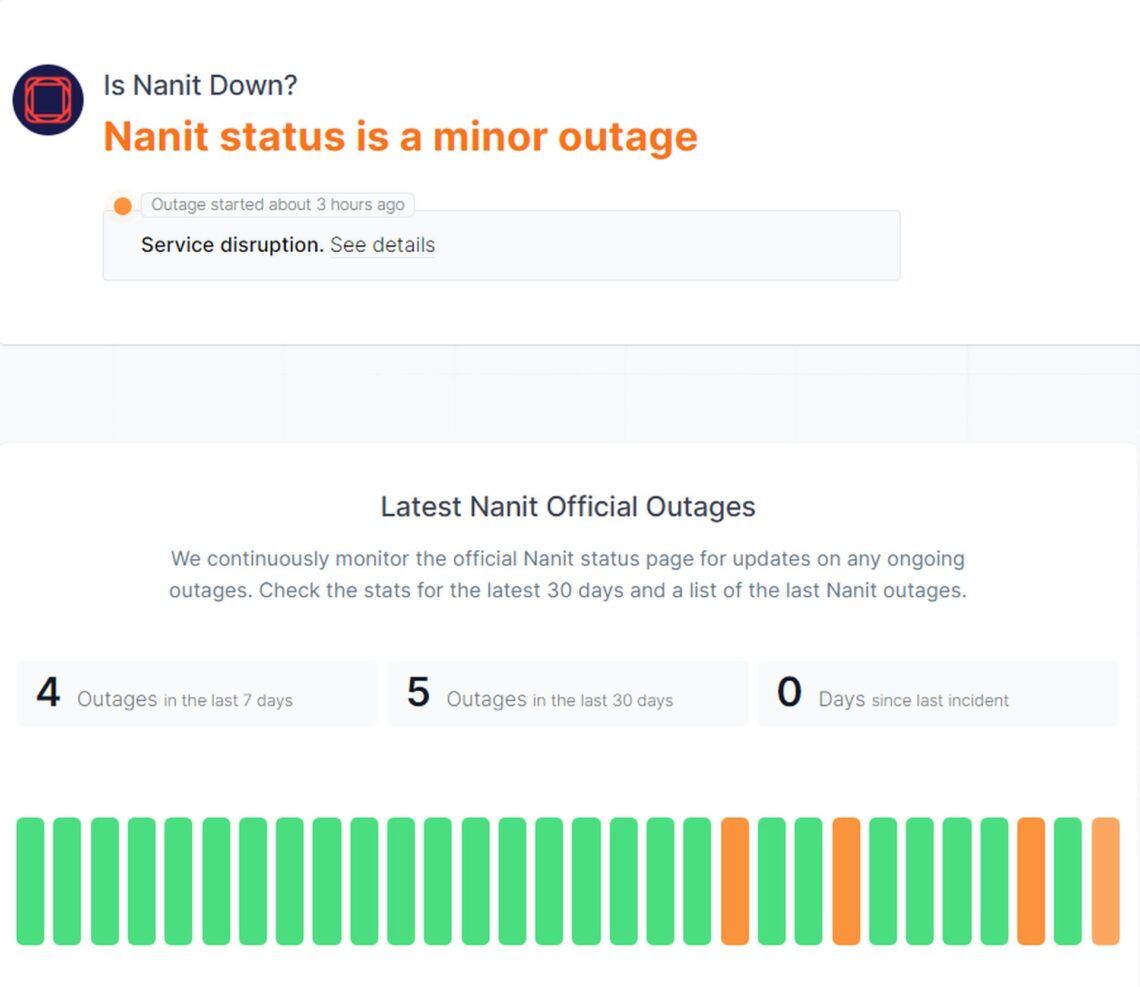Click the Service disruption notification card
The height and width of the screenshot is (987, 1140).
(x=501, y=245)
